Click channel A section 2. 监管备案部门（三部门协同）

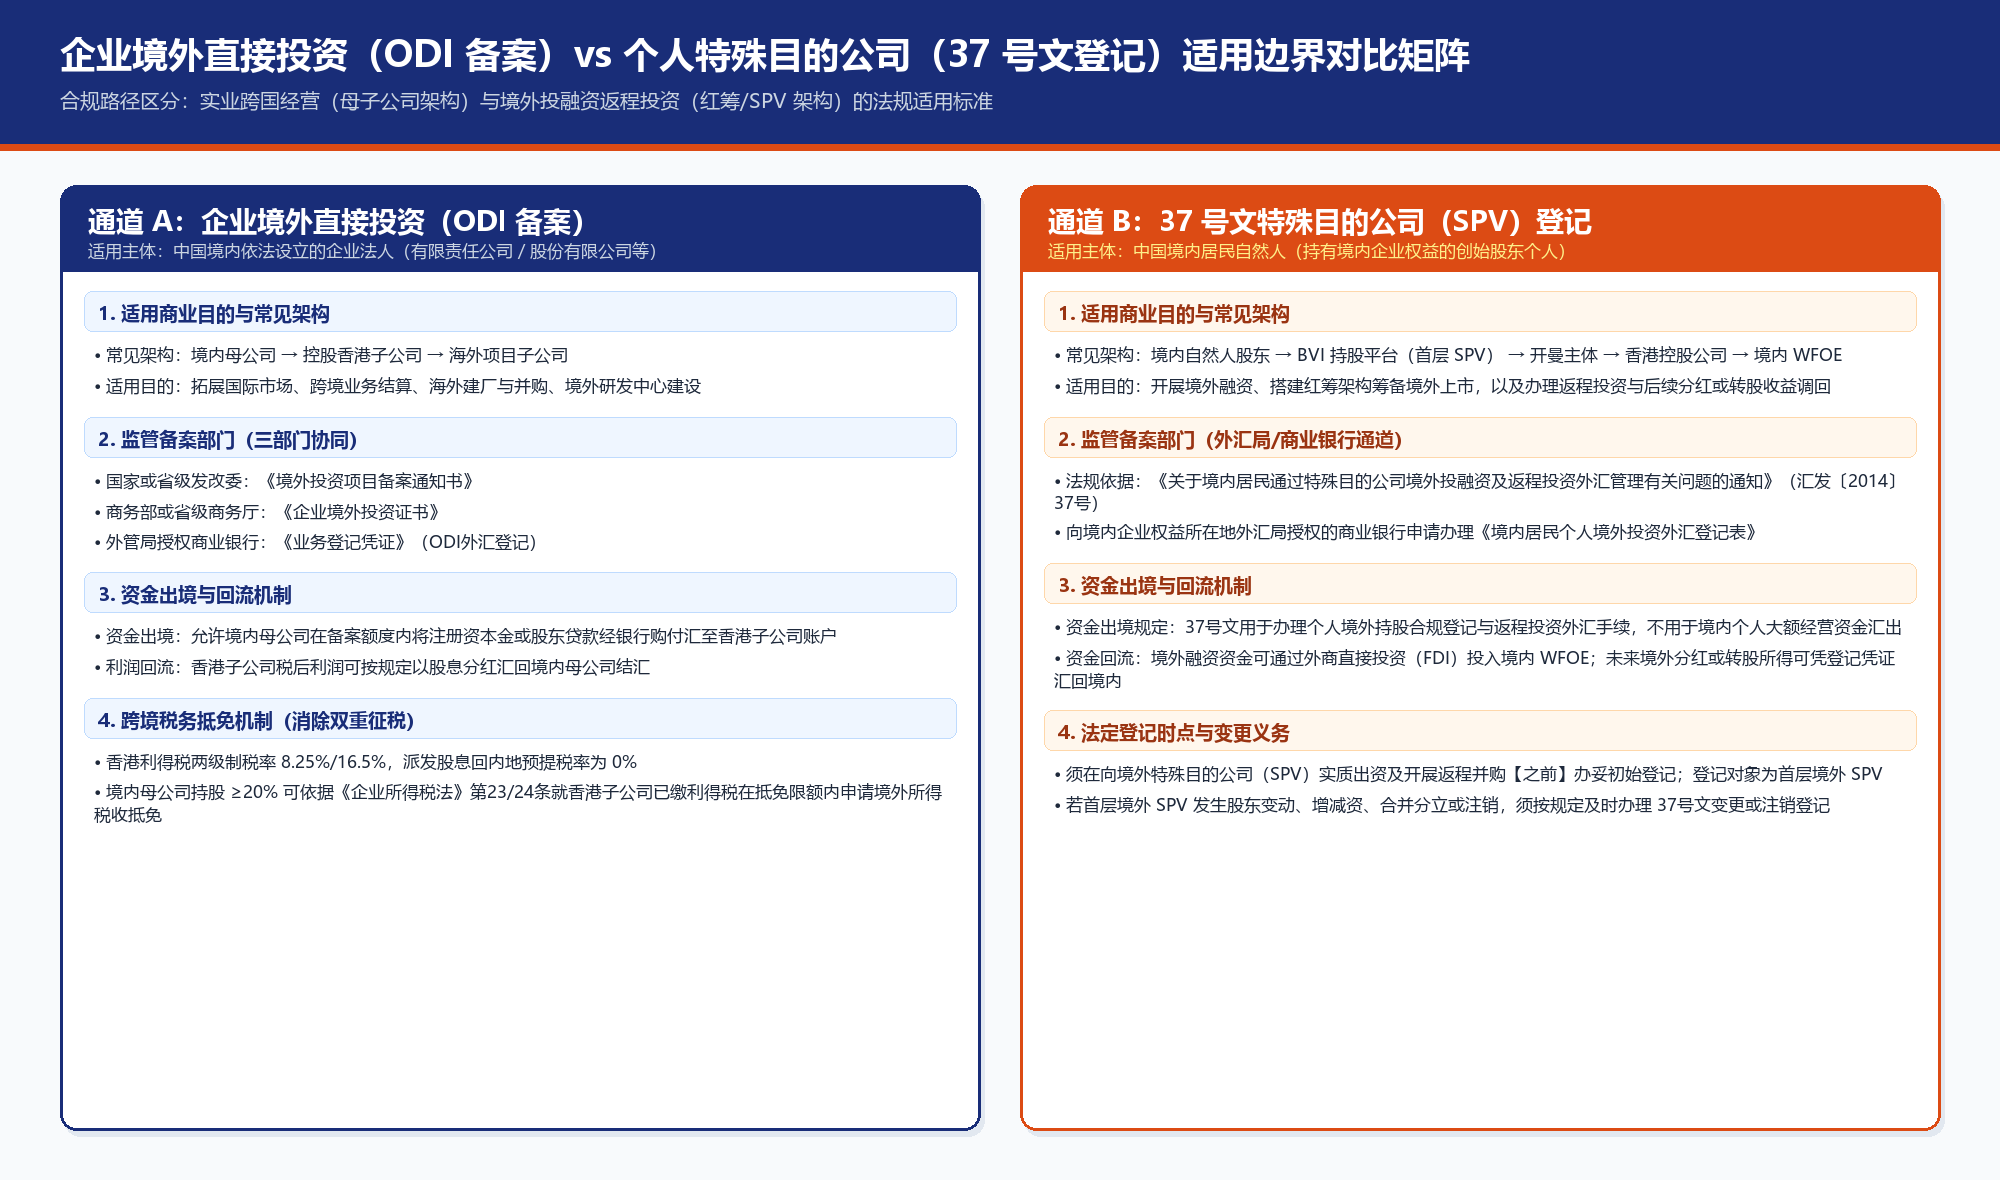520,438
